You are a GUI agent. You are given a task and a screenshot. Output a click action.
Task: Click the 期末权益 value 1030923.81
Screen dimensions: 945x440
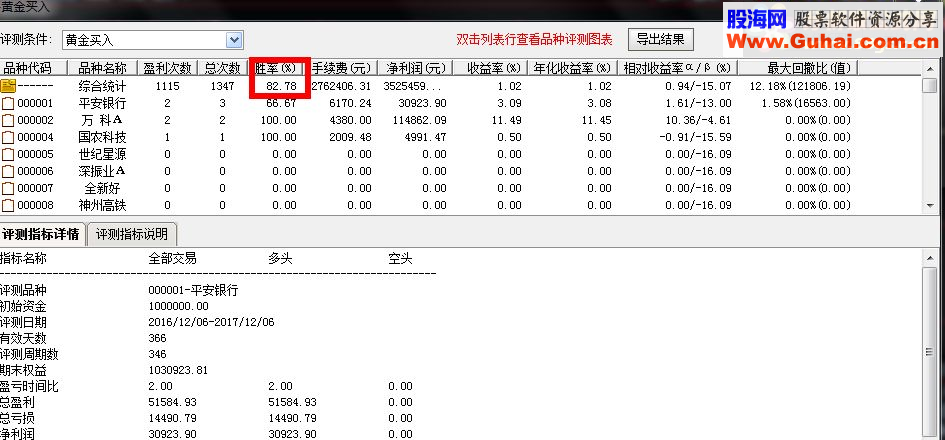pos(178,370)
